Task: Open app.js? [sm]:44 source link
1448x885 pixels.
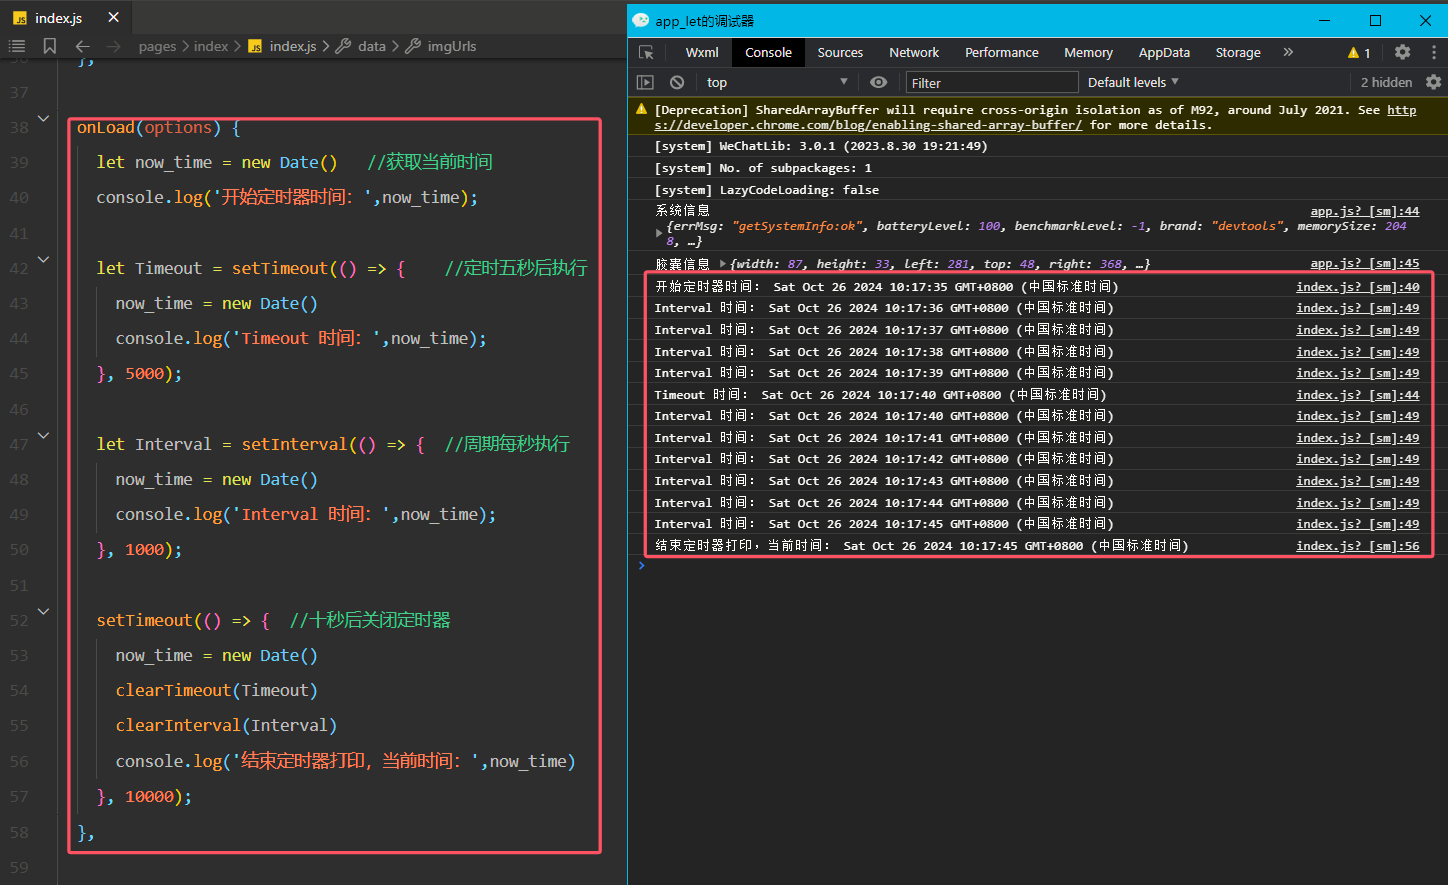Action: [1364, 211]
